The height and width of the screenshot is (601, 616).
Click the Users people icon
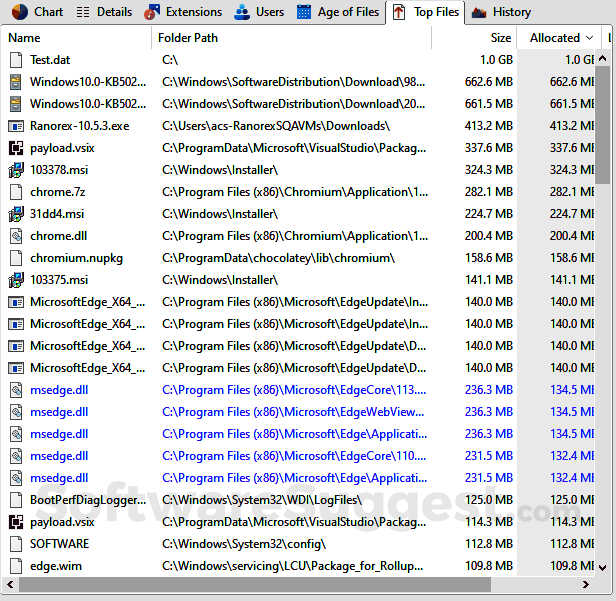pos(242,12)
